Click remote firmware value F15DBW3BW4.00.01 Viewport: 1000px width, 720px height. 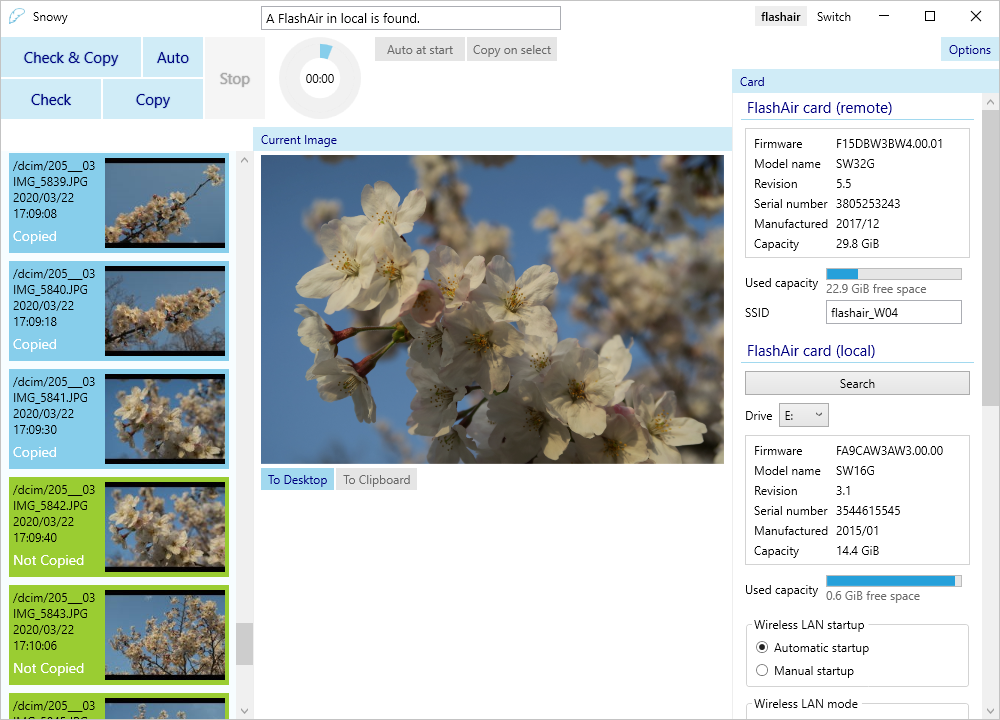[889, 143]
